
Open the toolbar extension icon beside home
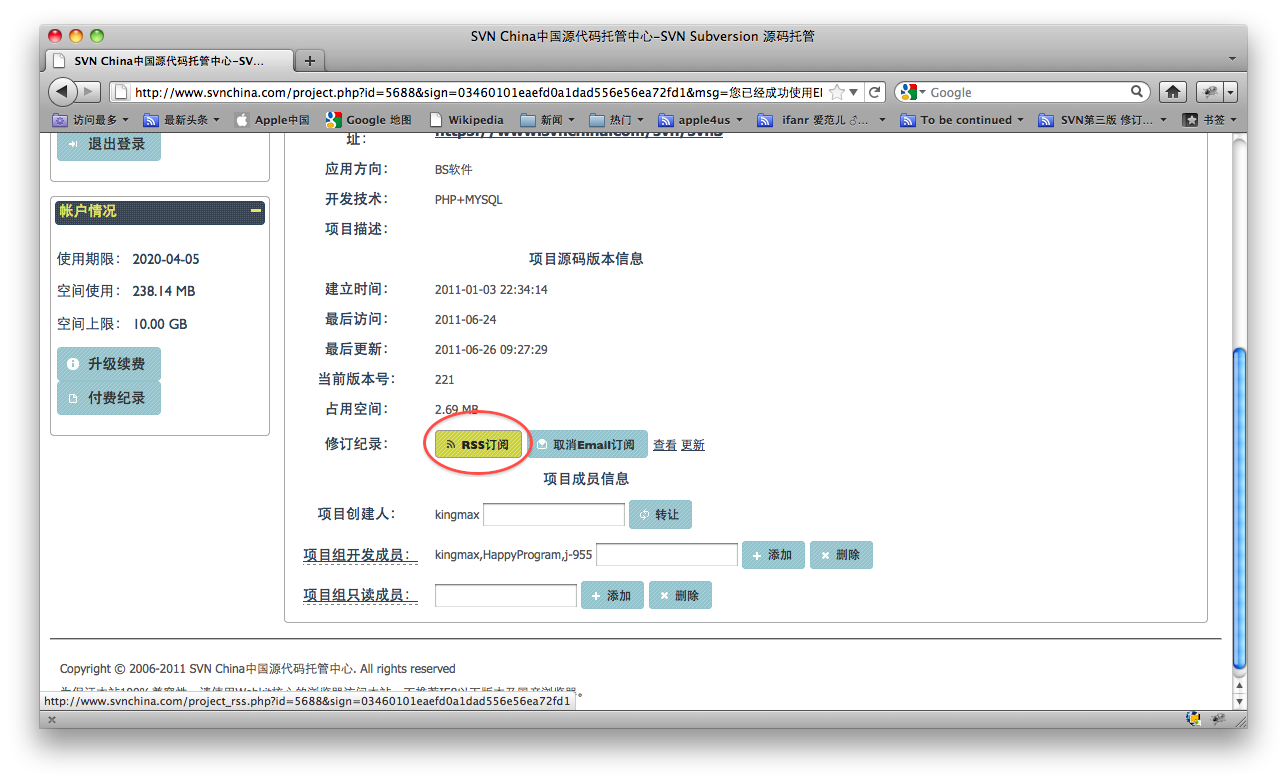tap(1210, 92)
